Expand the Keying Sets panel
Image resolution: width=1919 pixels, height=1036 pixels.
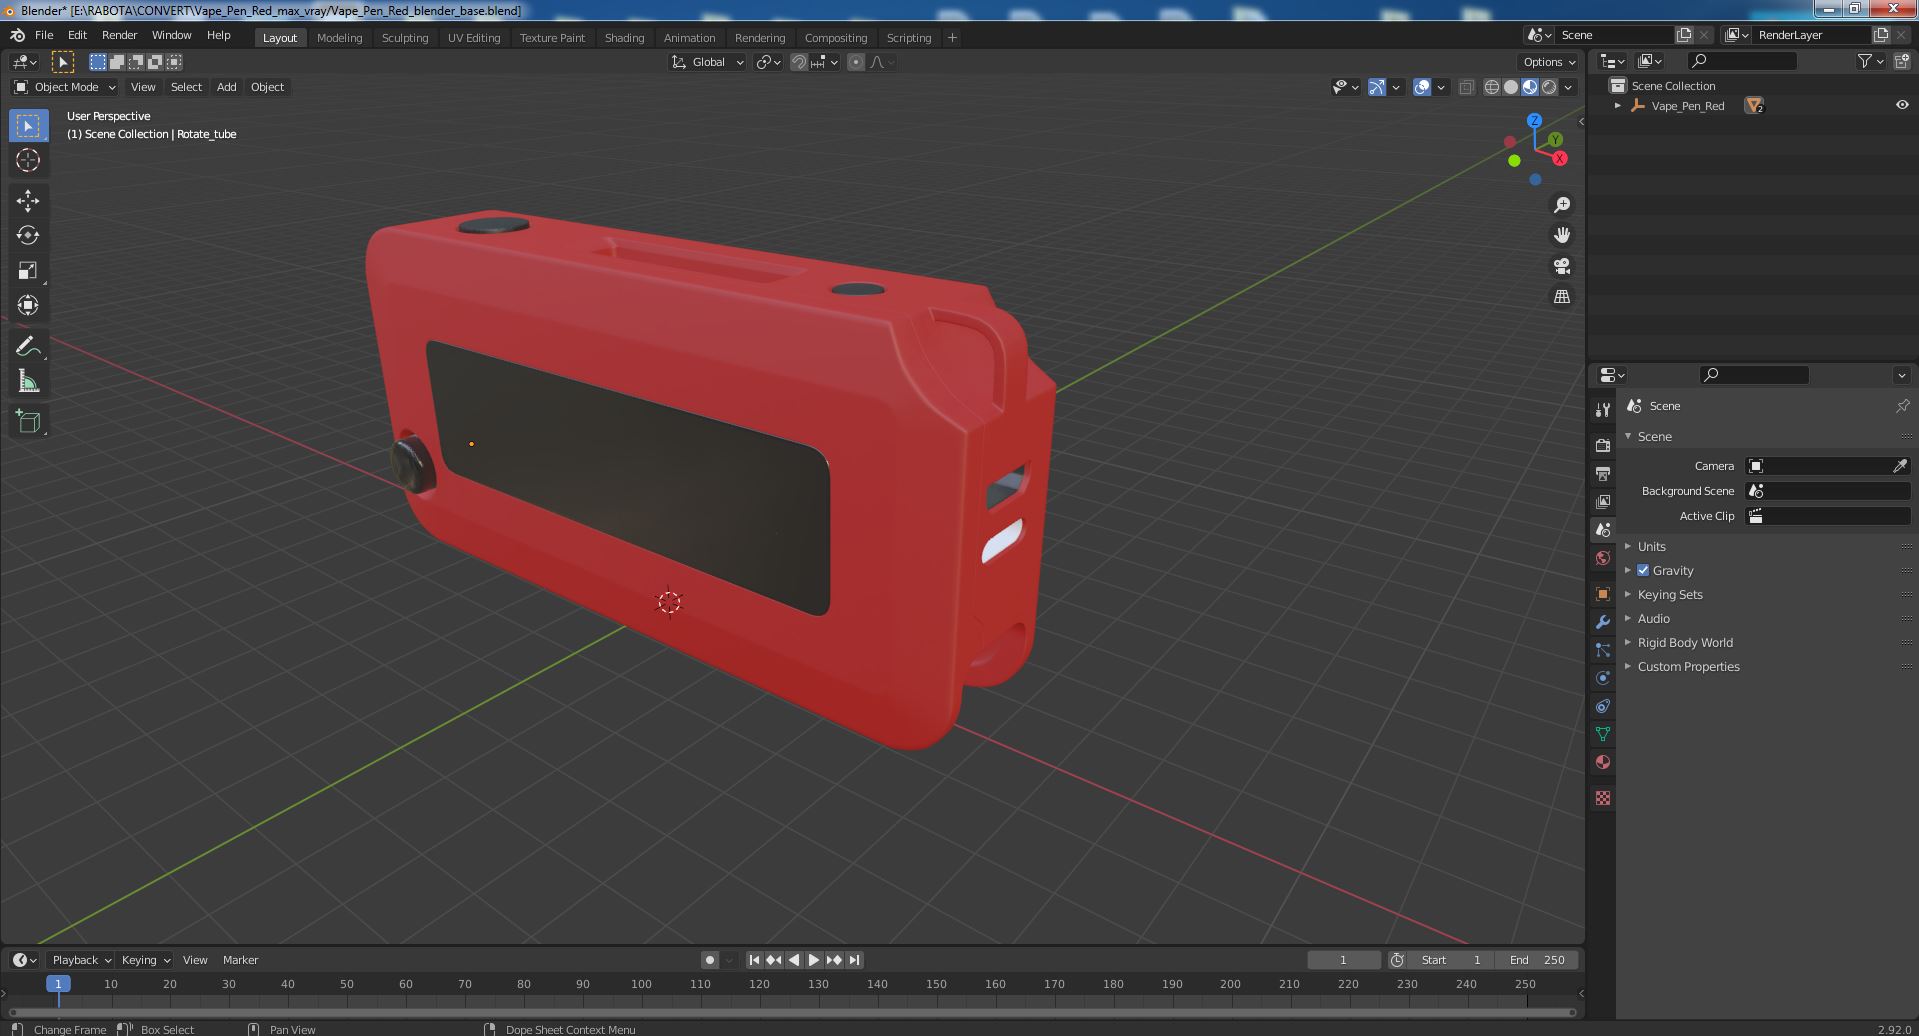point(1669,594)
